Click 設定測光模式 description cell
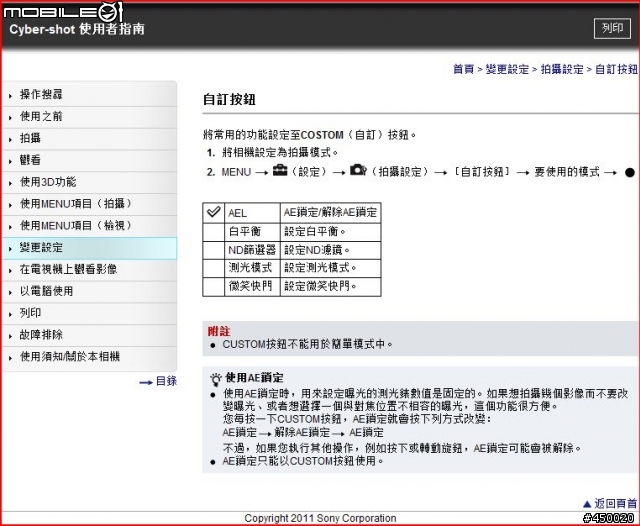Image resolution: width=640 pixels, height=526 pixels. click(331, 268)
